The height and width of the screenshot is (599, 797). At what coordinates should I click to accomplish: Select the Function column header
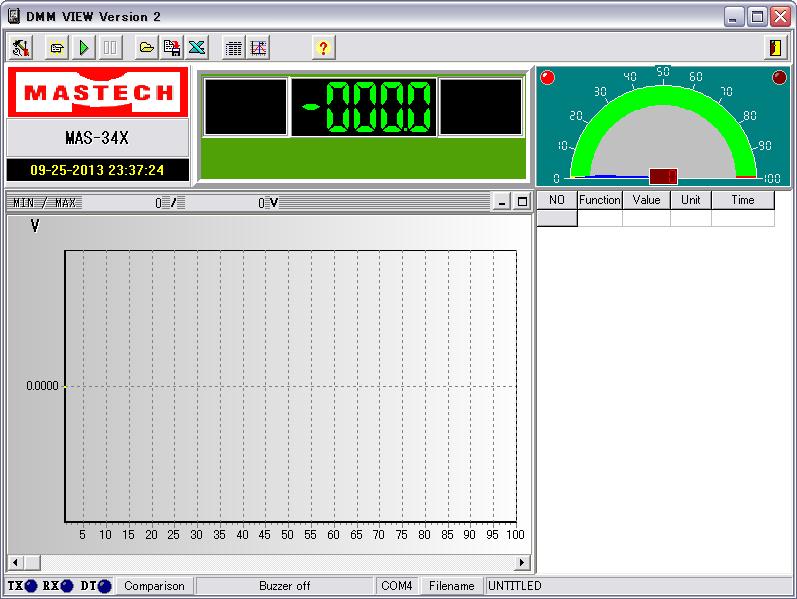[x=600, y=200]
